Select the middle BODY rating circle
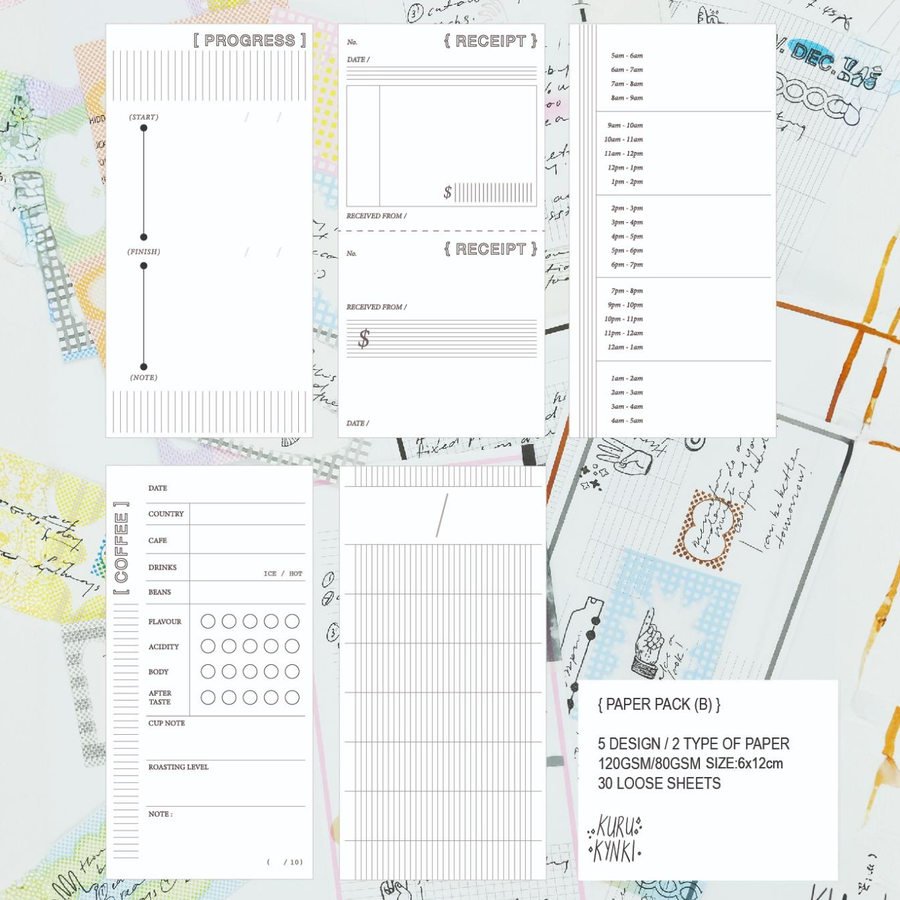 point(250,672)
